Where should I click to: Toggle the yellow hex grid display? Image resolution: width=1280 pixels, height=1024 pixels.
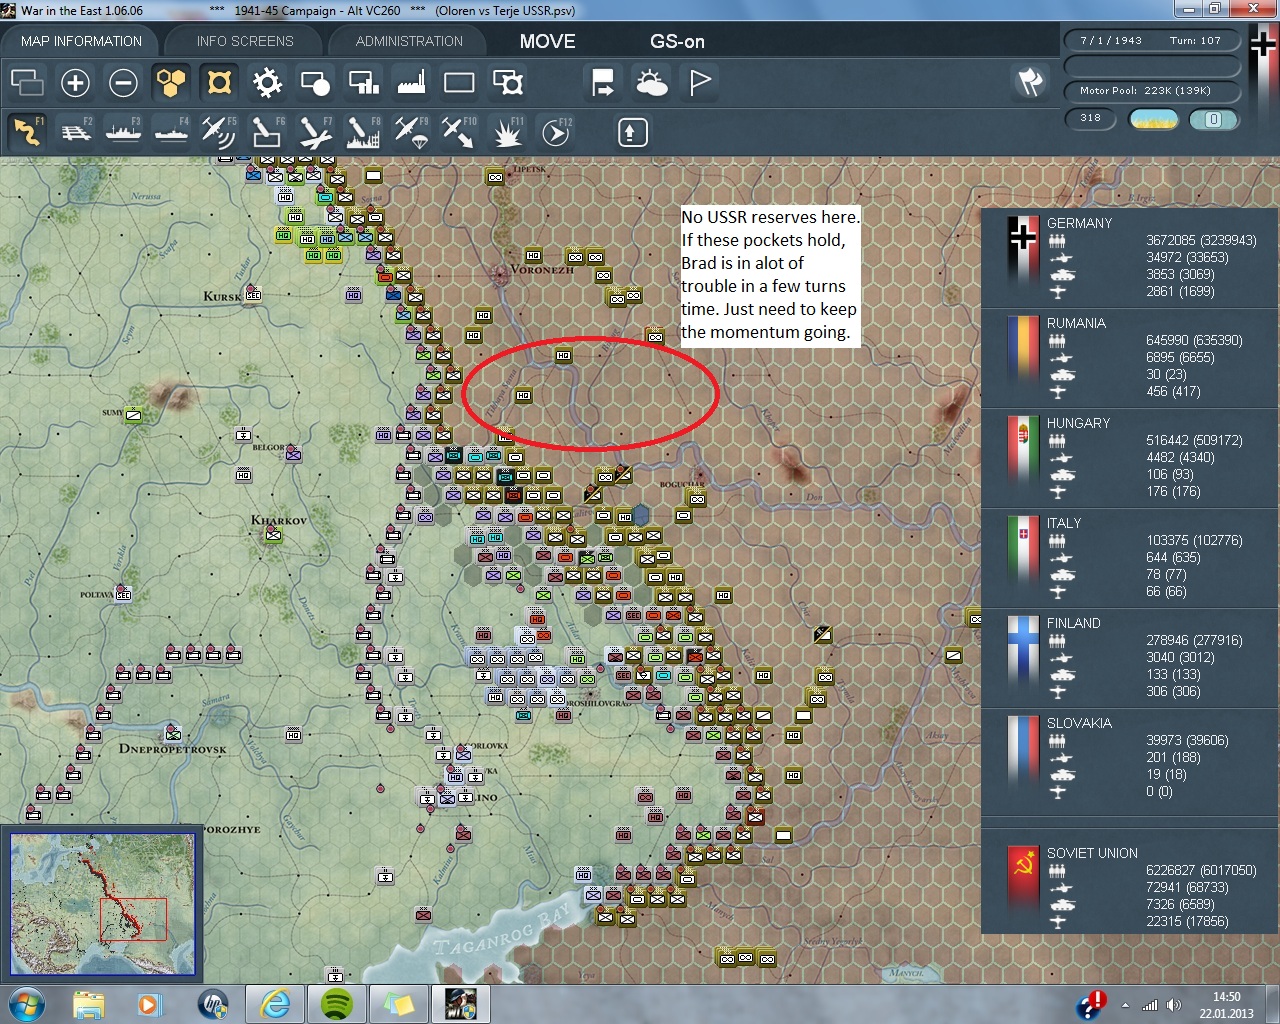click(171, 83)
